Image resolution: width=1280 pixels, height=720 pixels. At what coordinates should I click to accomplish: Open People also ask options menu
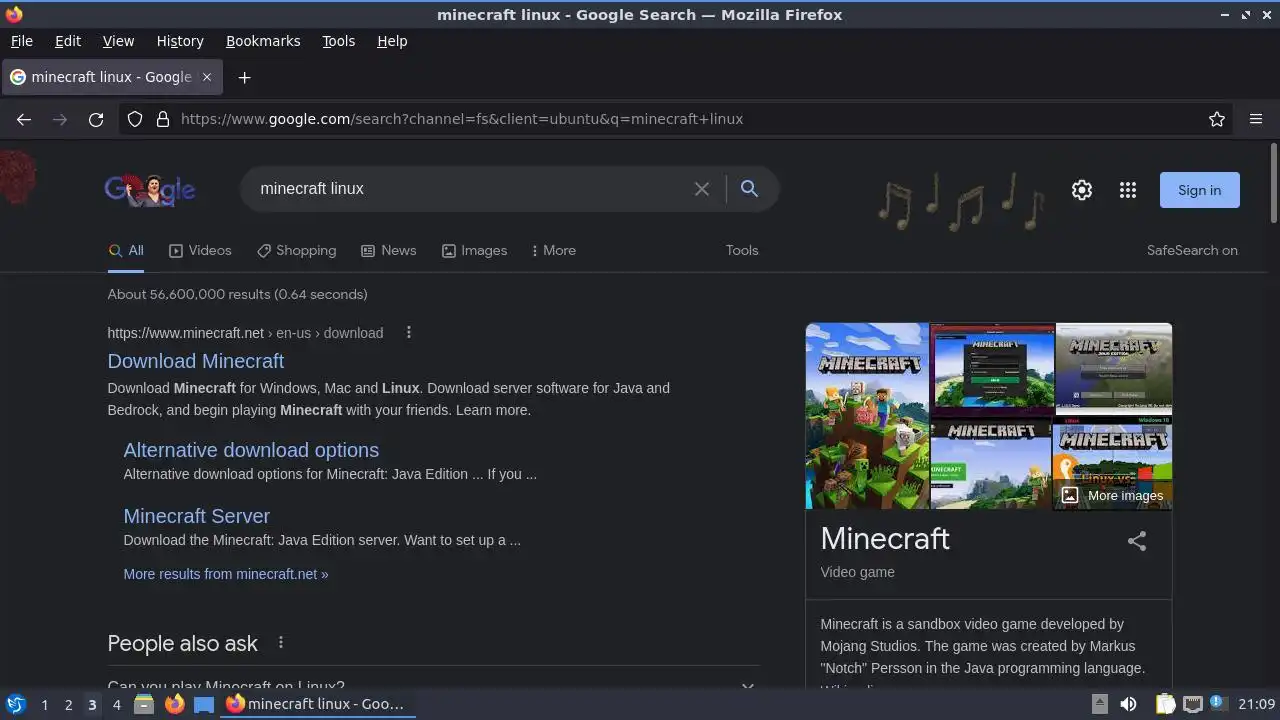281,643
